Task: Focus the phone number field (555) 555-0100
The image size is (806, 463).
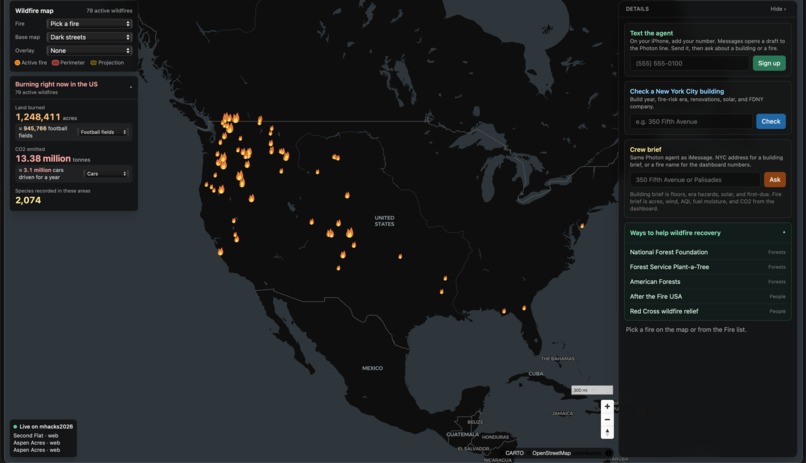Action: click(x=689, y=63)
